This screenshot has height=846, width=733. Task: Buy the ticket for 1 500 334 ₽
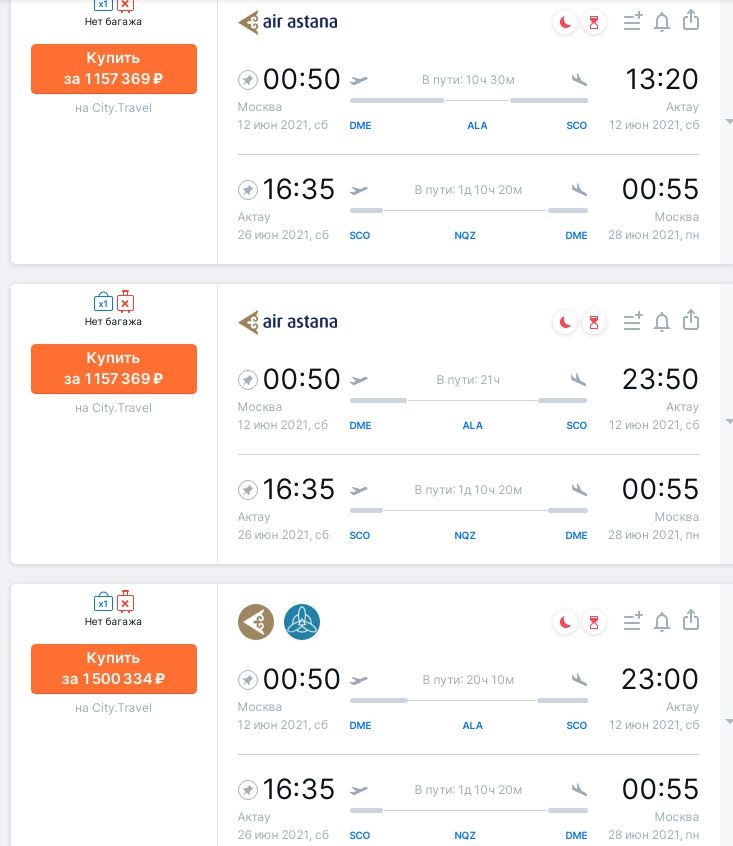click(x=114, y=668)
